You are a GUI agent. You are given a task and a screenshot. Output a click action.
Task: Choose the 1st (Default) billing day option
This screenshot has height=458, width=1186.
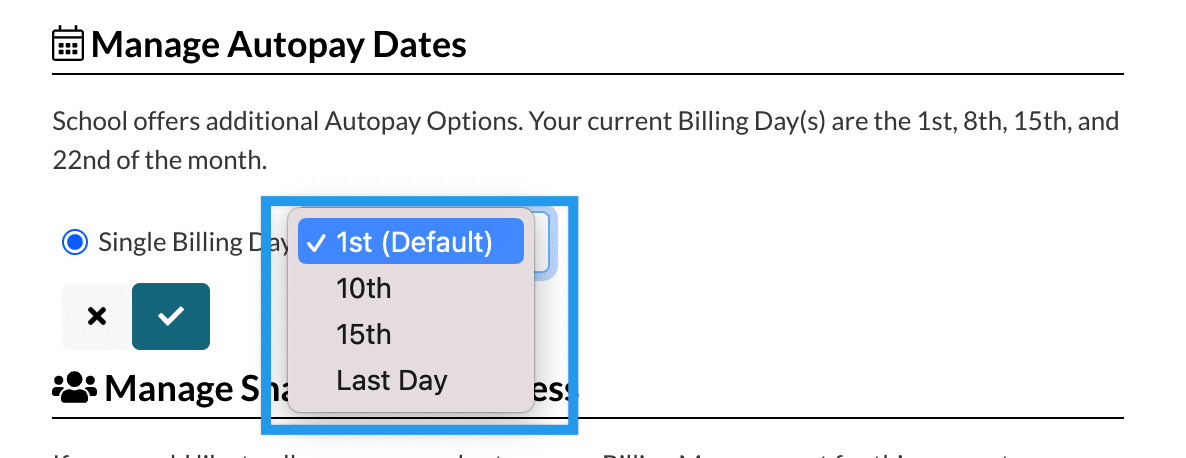point(414,242)
